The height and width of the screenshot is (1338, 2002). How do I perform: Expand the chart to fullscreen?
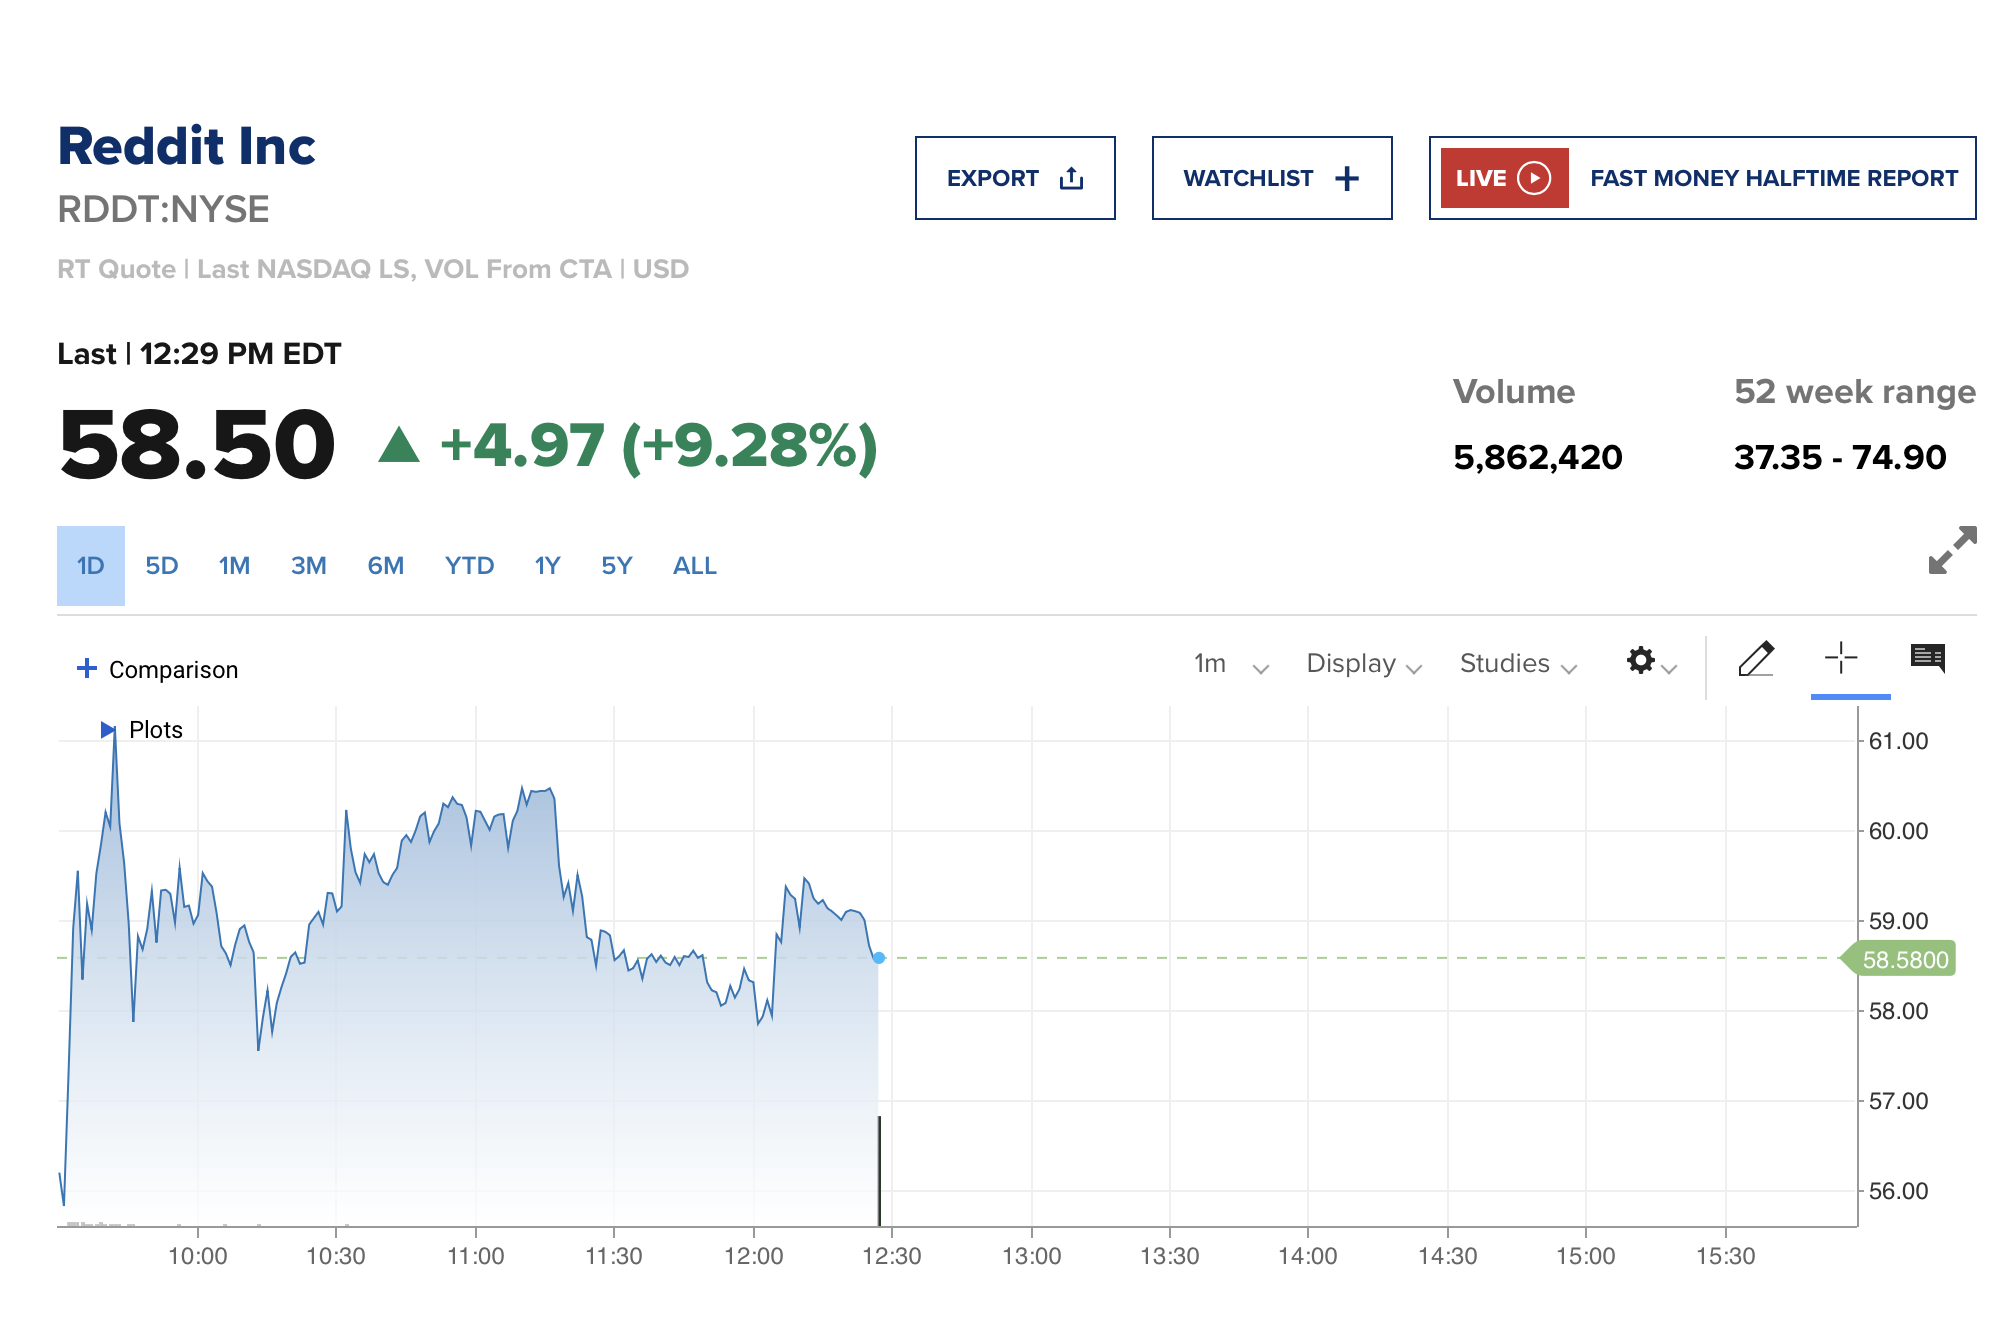tap(1951, 550)
